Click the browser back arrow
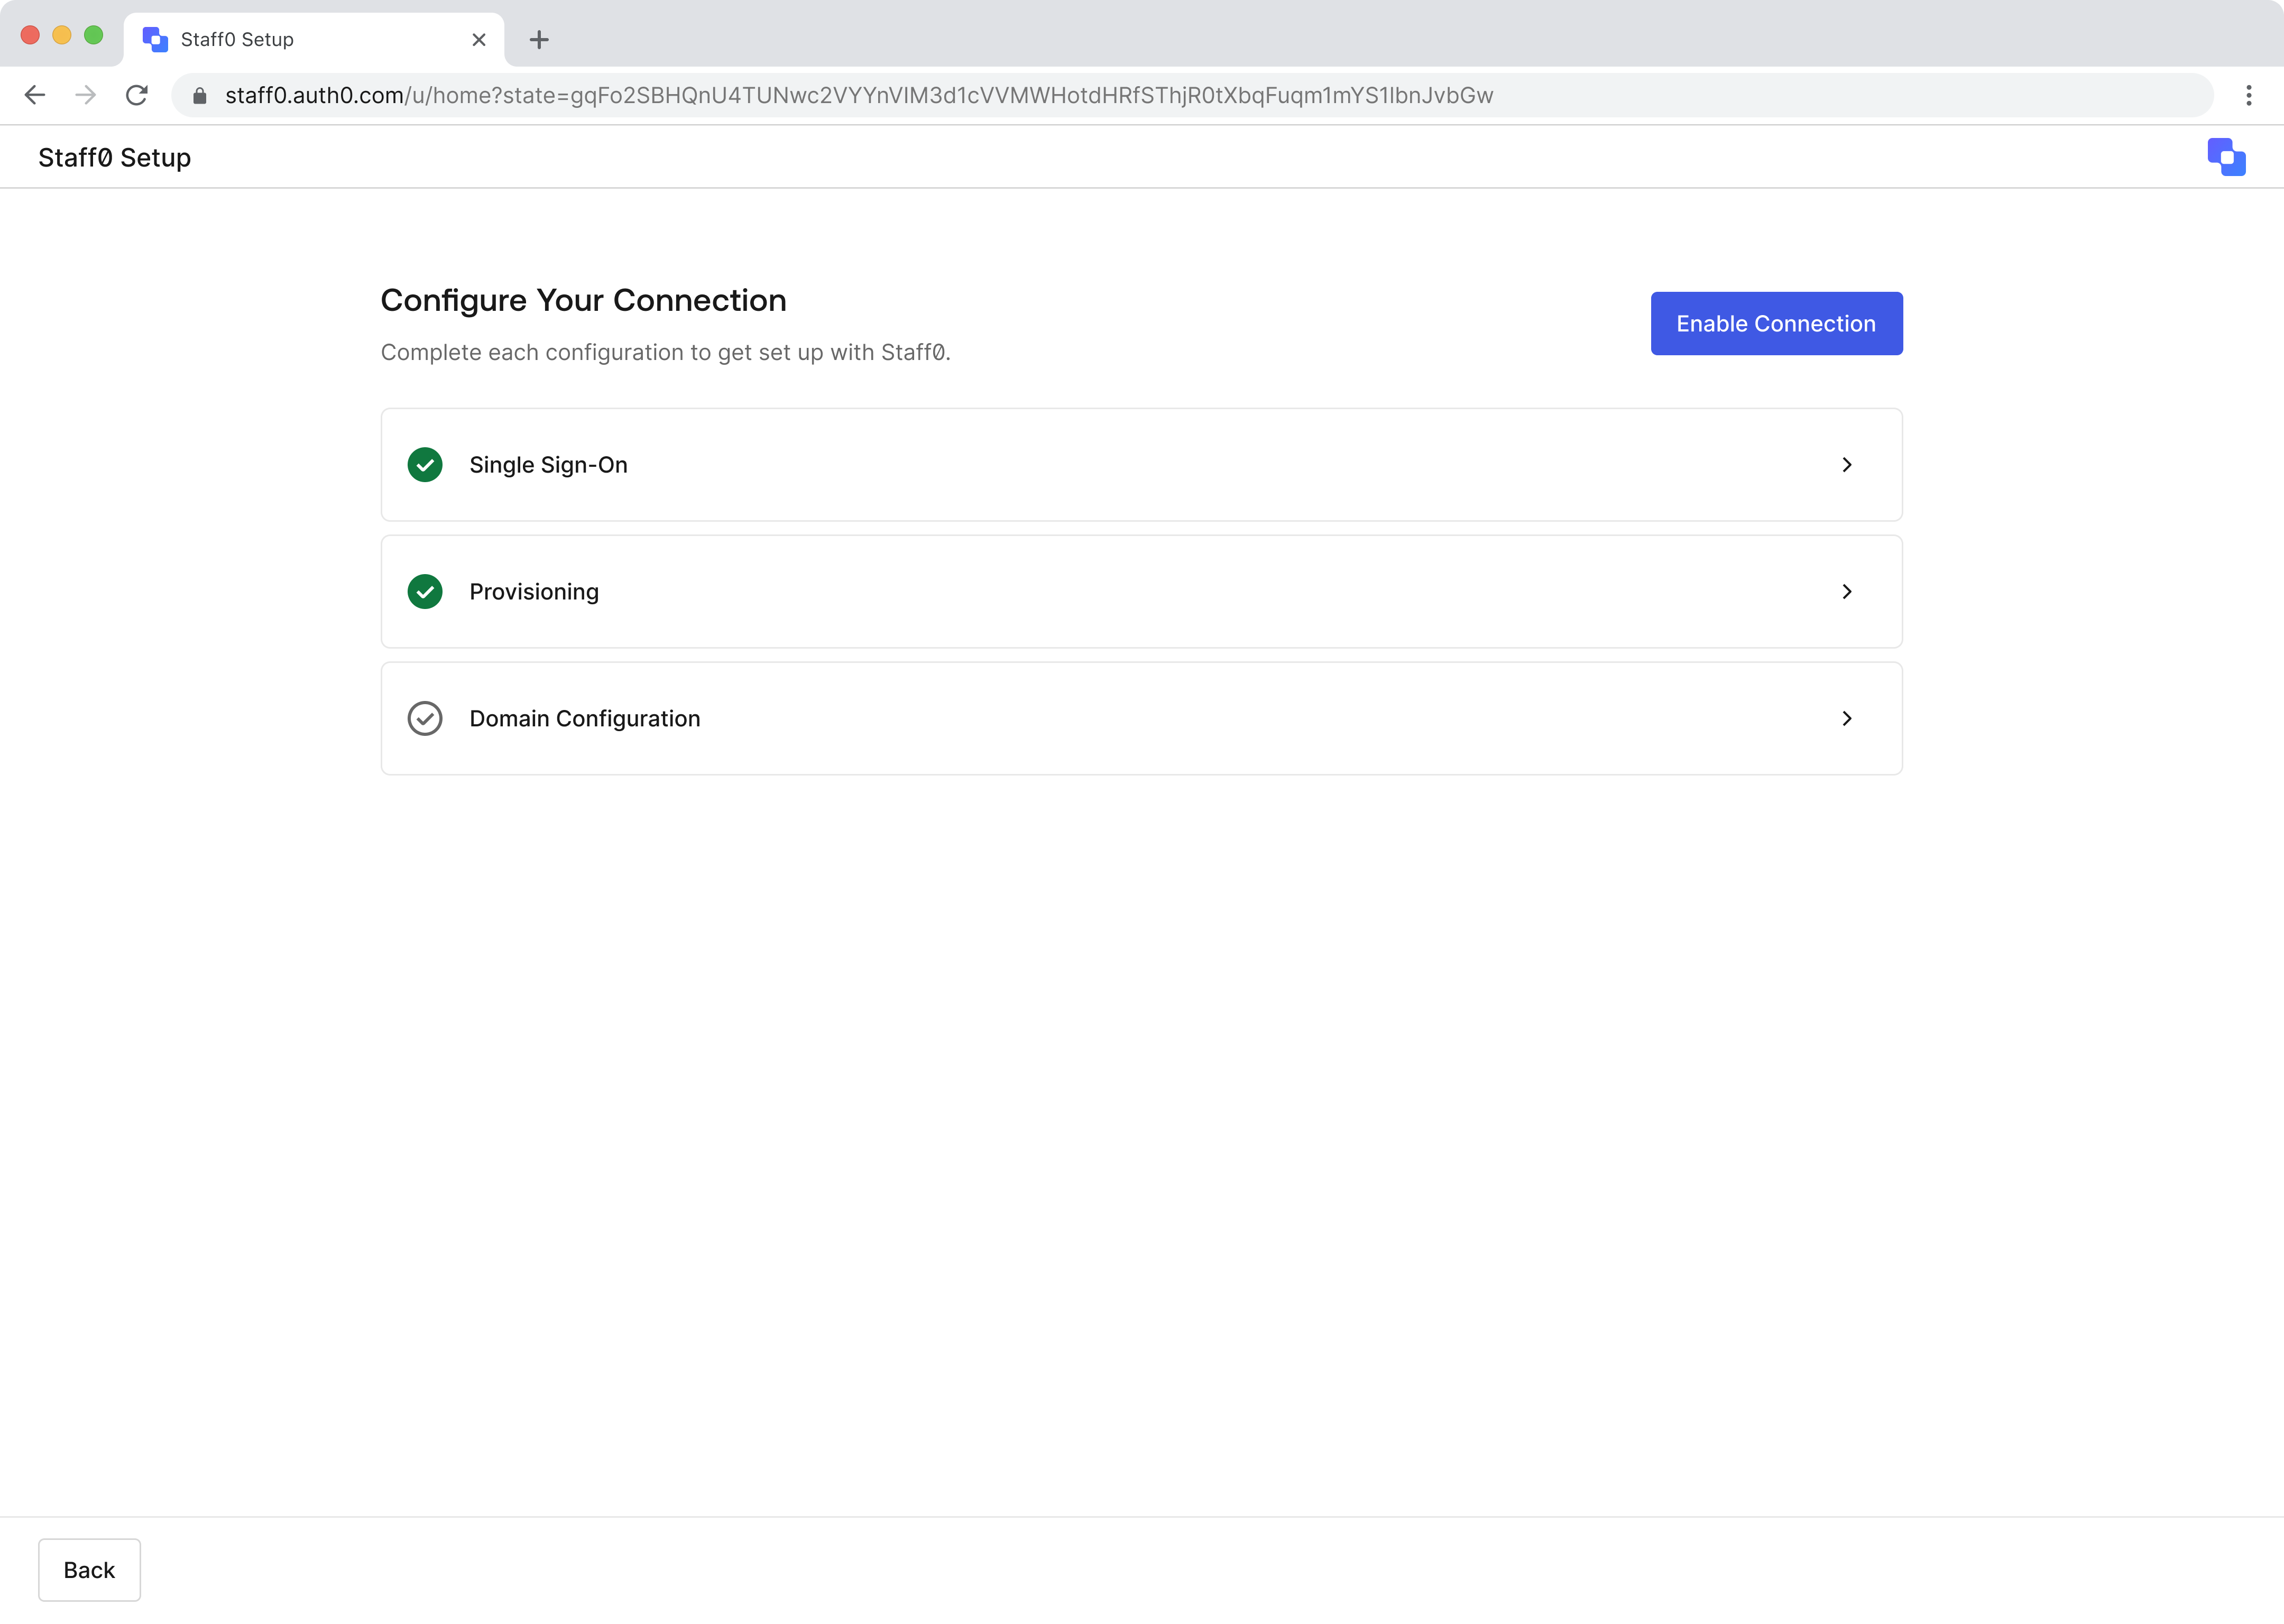The width and height of the screenshot is (2284, 1624). tap(35, 95)
